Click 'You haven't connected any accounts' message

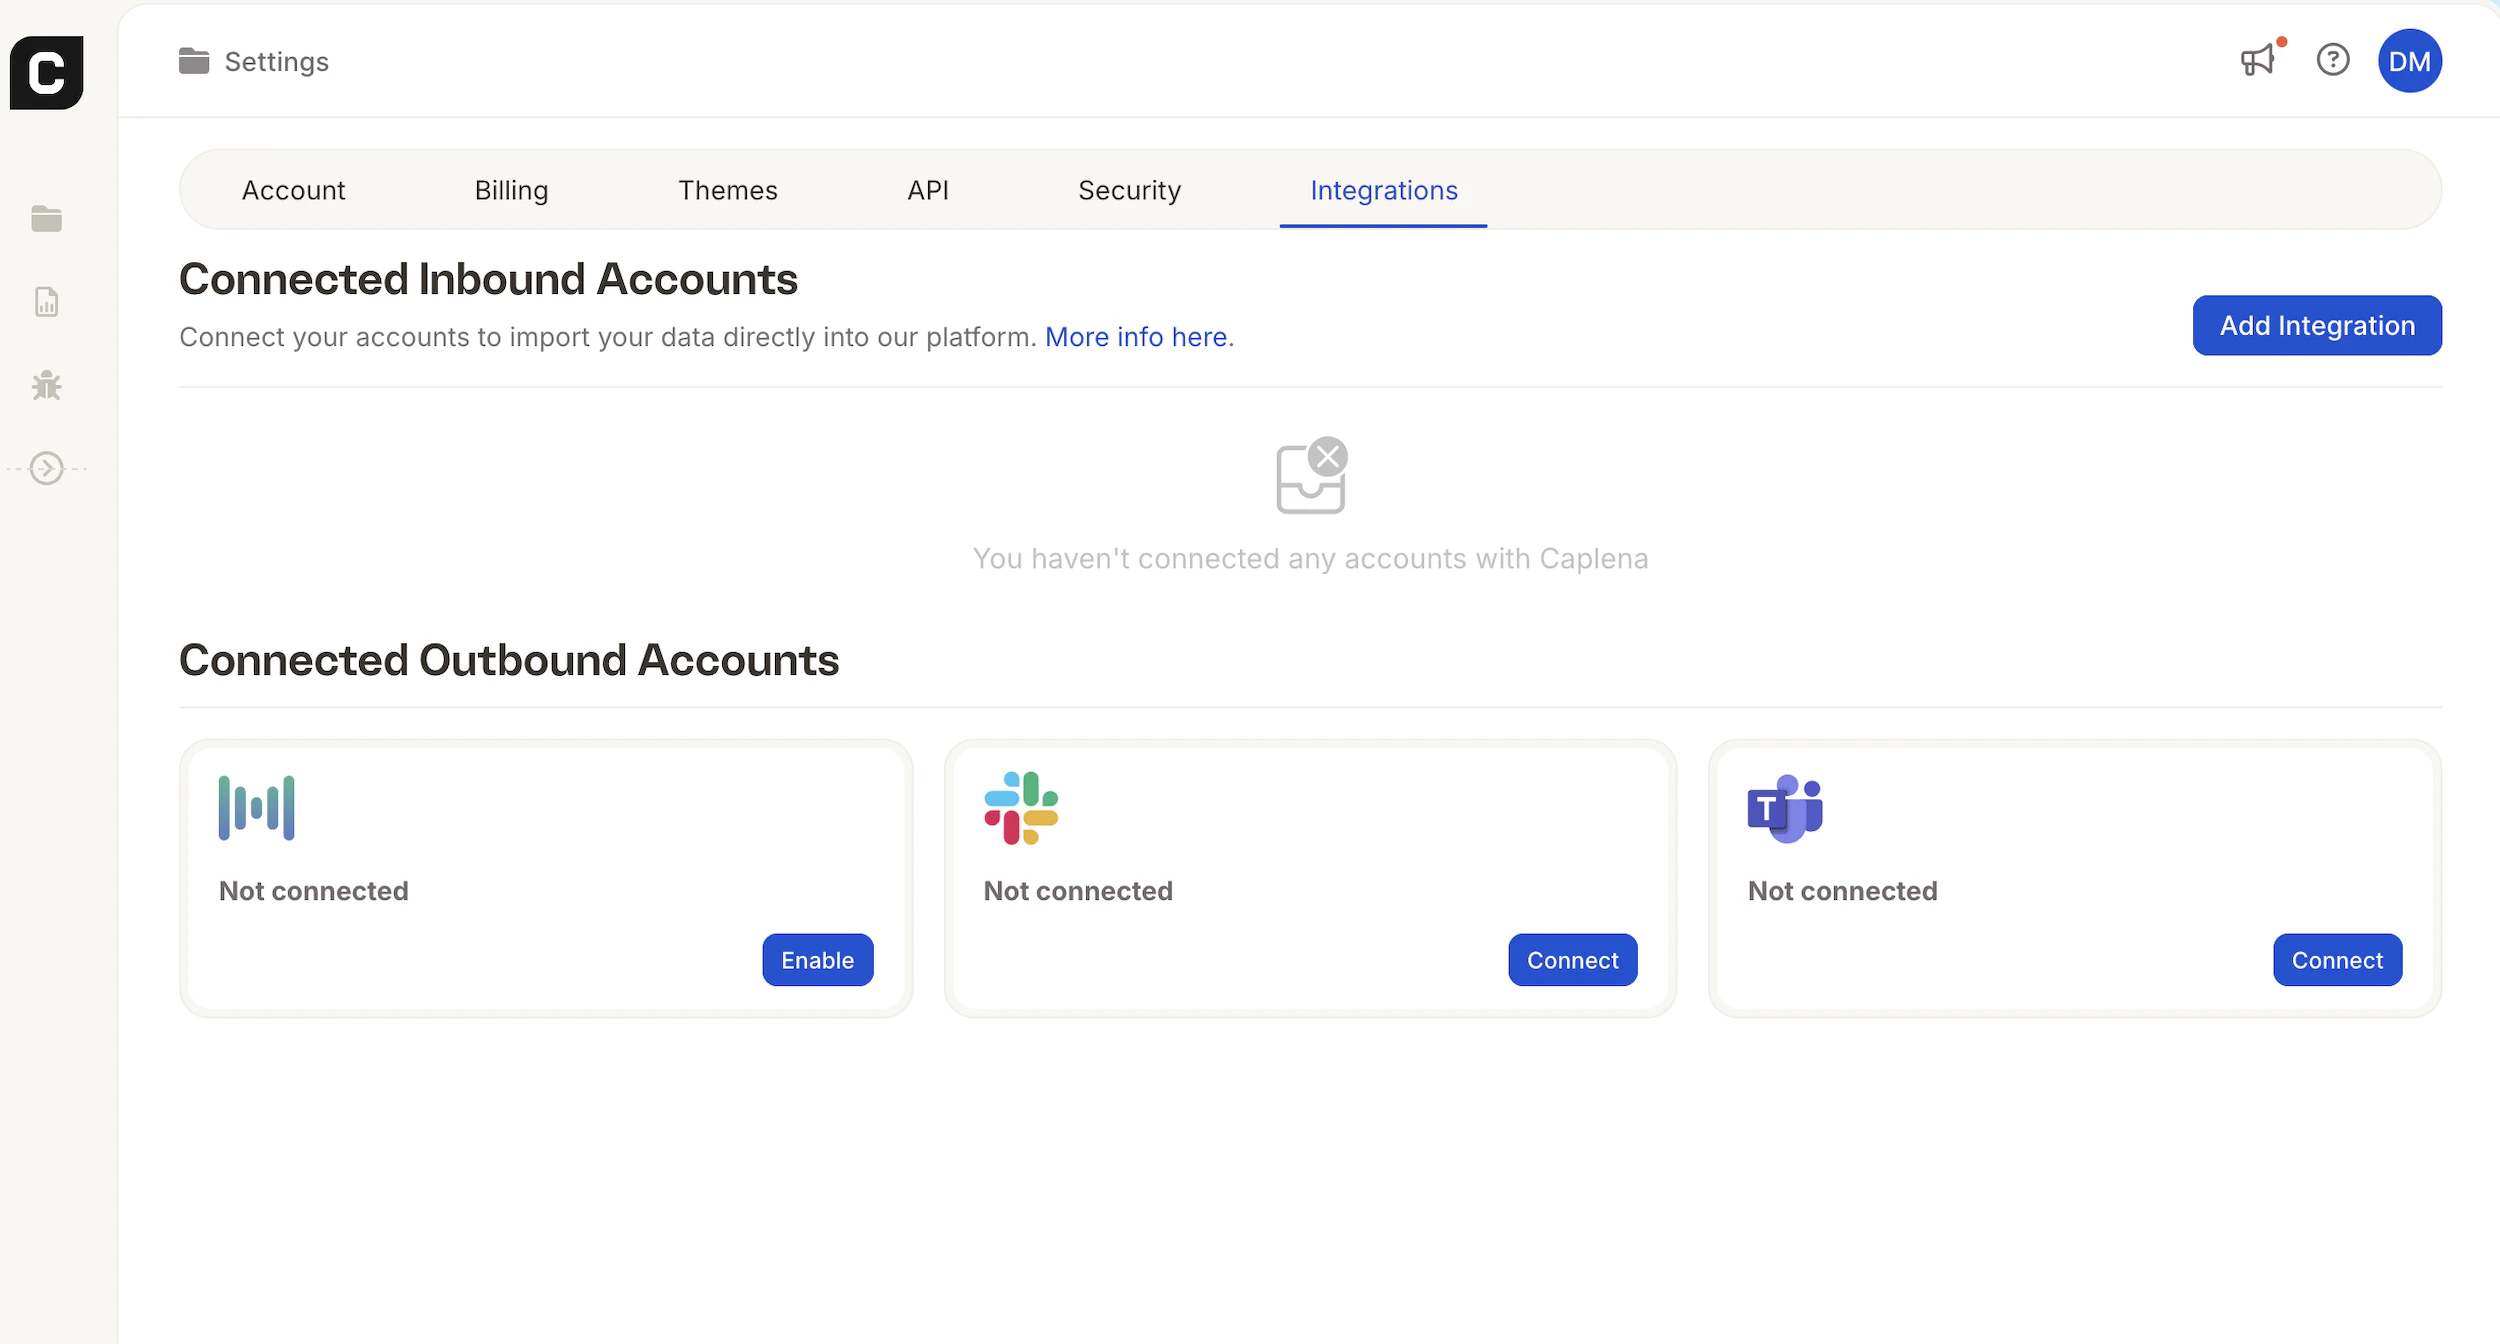1311,558
